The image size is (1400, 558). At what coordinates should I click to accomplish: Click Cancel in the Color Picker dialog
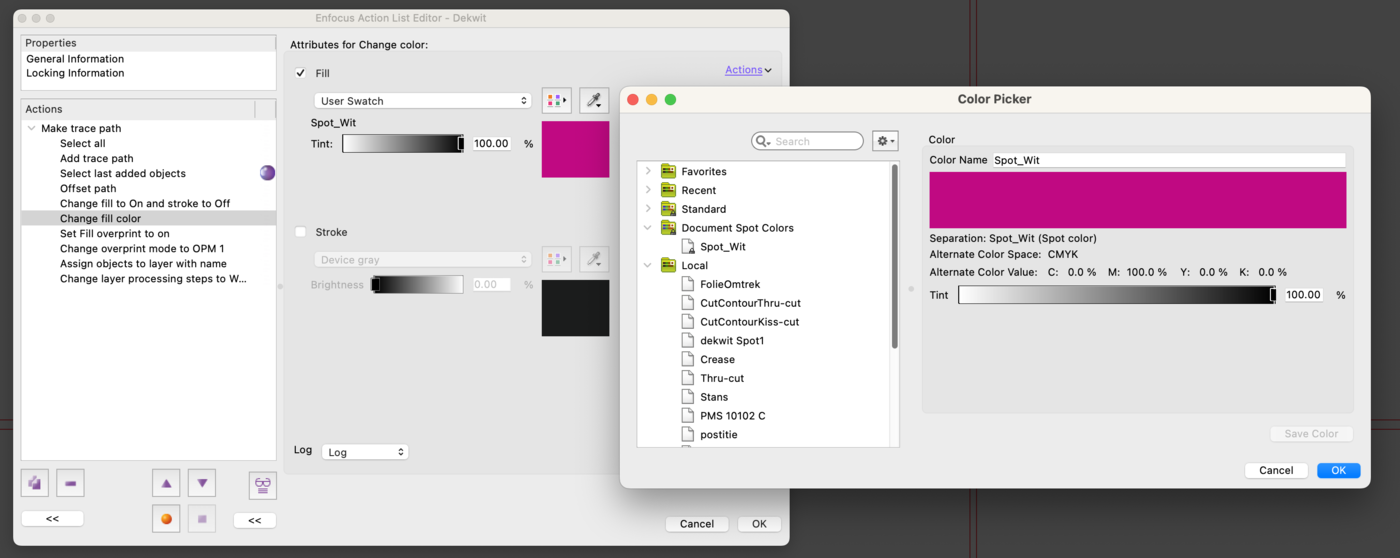click(1276, 470)
